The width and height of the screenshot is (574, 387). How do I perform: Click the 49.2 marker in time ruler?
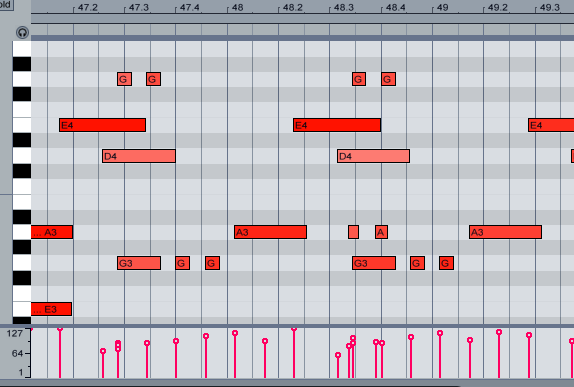point(498,7)
